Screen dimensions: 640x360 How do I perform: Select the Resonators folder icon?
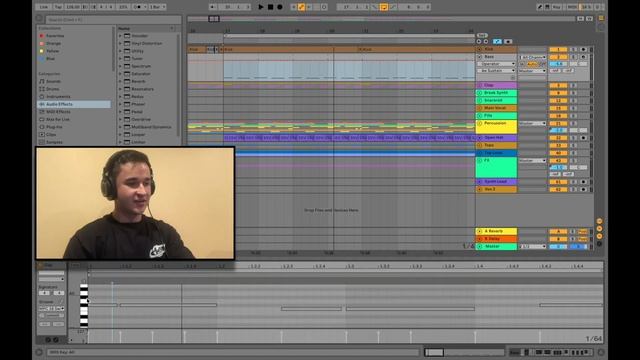(x=127, y=89)
